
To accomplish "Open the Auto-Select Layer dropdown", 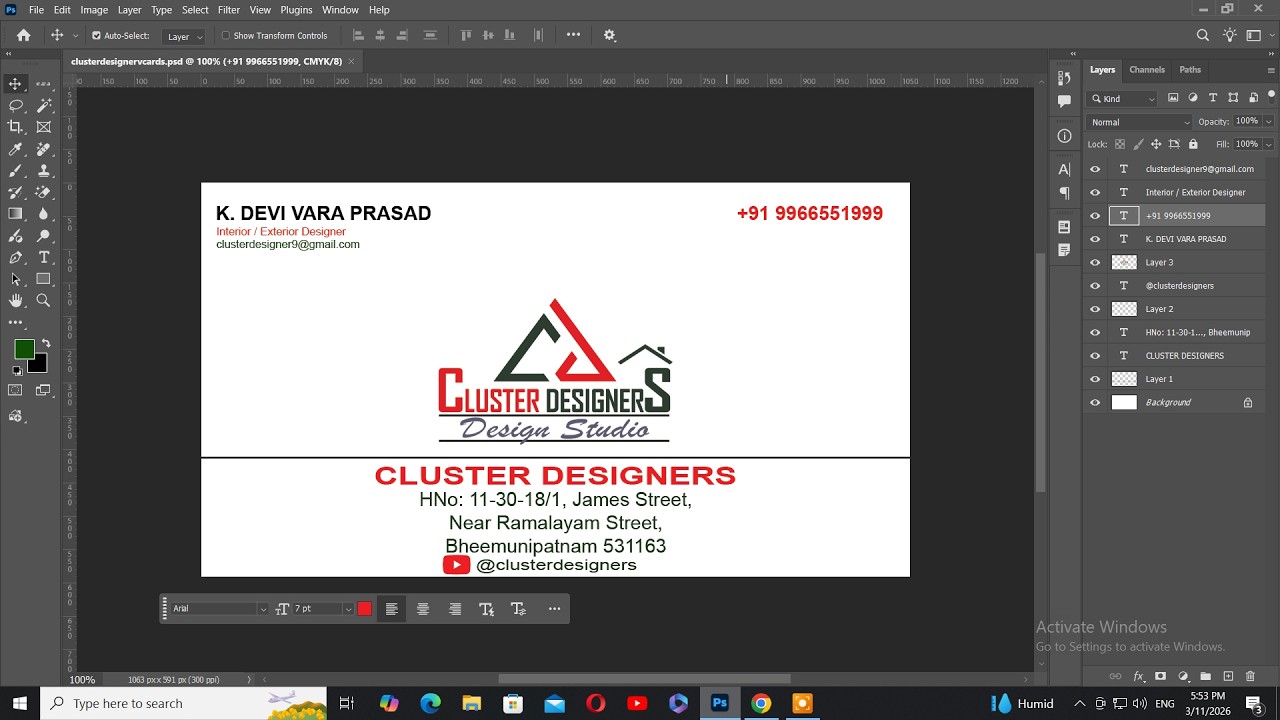I will 184,36.
